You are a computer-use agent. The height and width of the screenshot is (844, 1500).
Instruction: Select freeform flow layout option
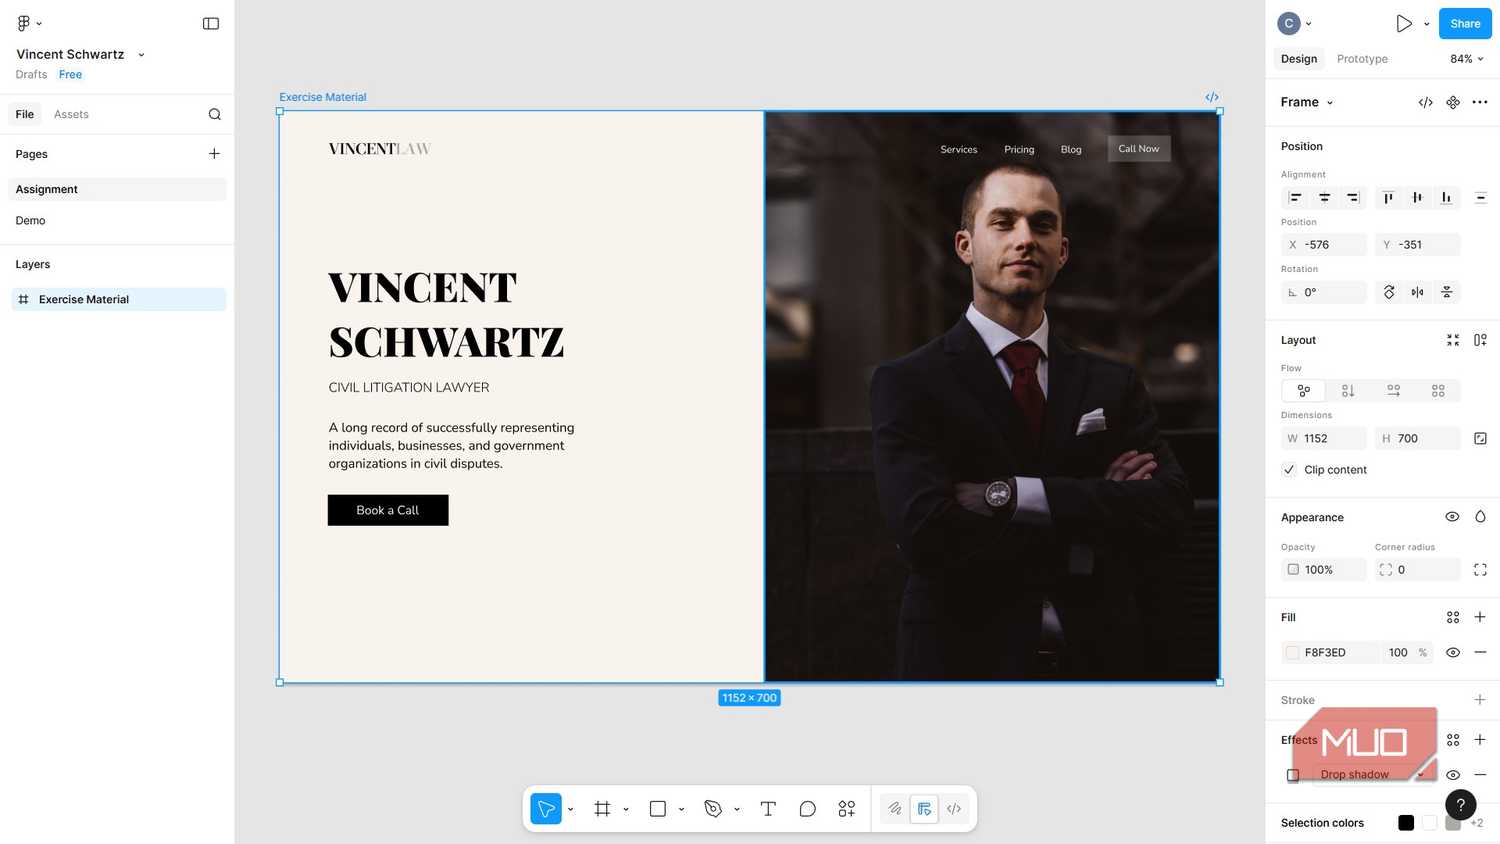tap(1303, 391)
